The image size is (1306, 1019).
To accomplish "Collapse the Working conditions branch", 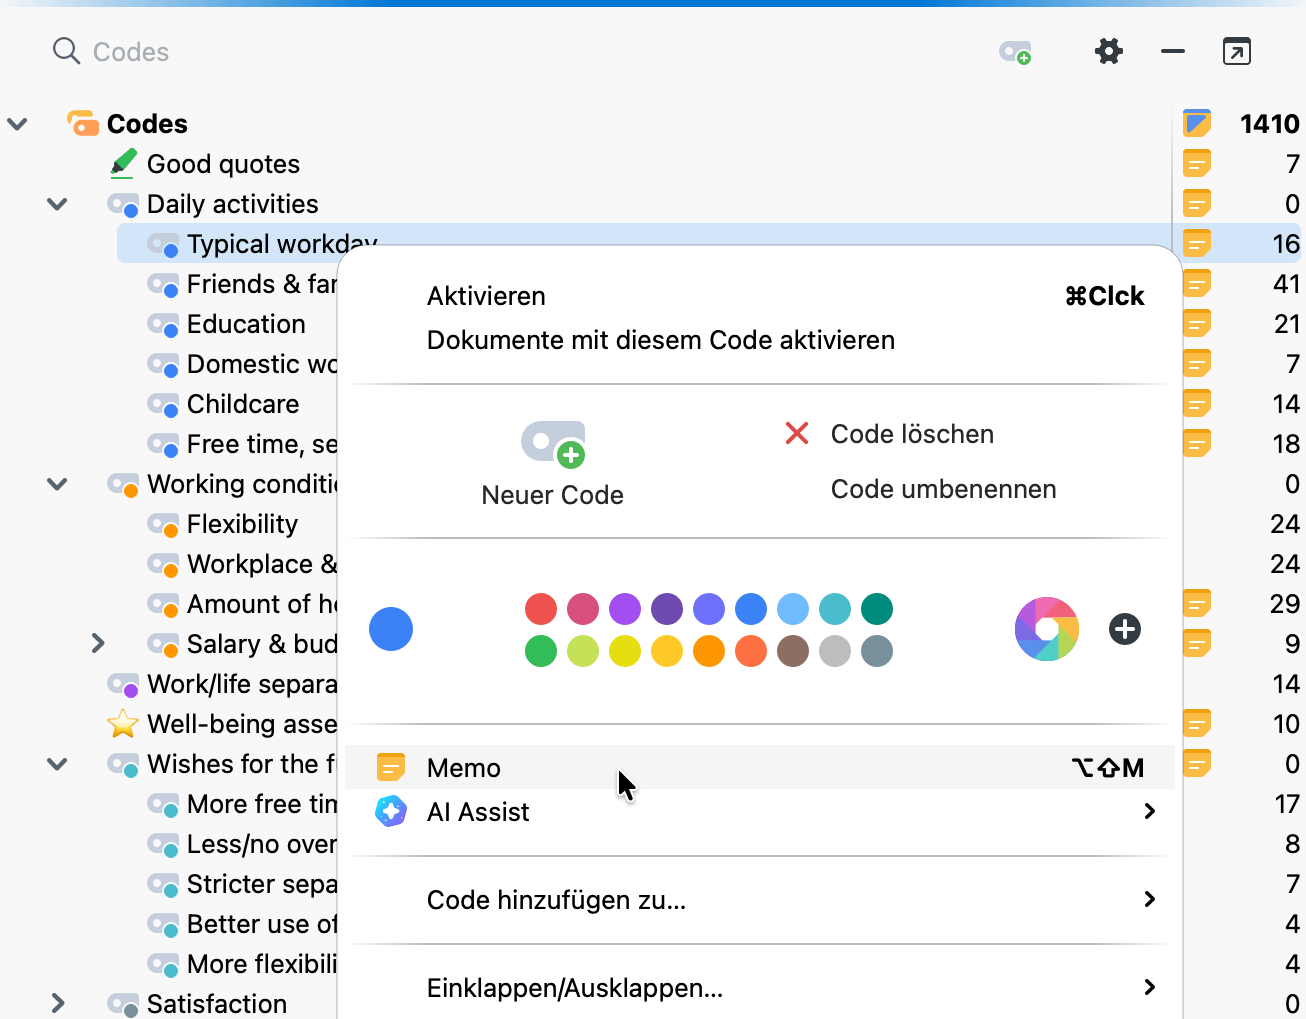I will coord(57,484).
